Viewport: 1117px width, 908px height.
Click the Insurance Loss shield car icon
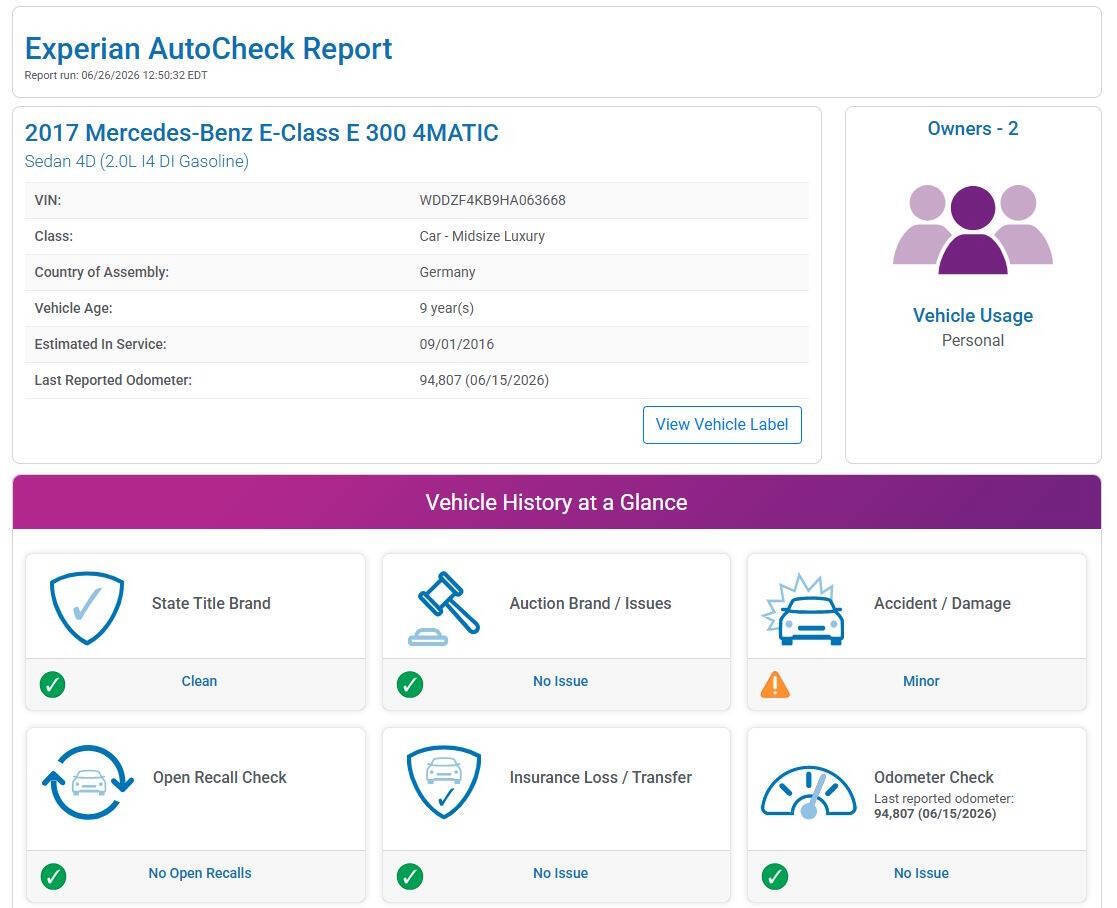point(444,781)
